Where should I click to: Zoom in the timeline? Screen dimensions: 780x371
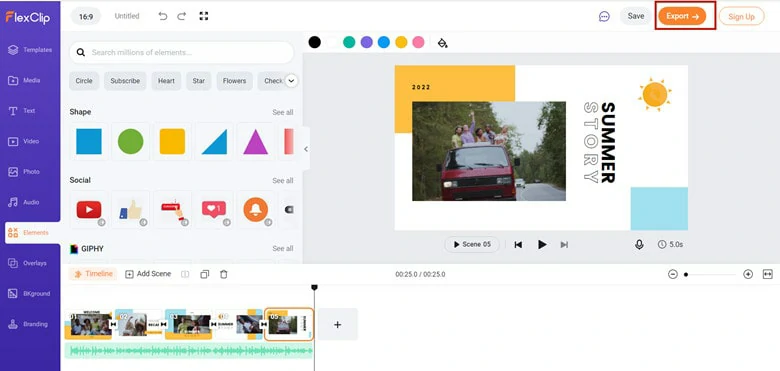748,274
